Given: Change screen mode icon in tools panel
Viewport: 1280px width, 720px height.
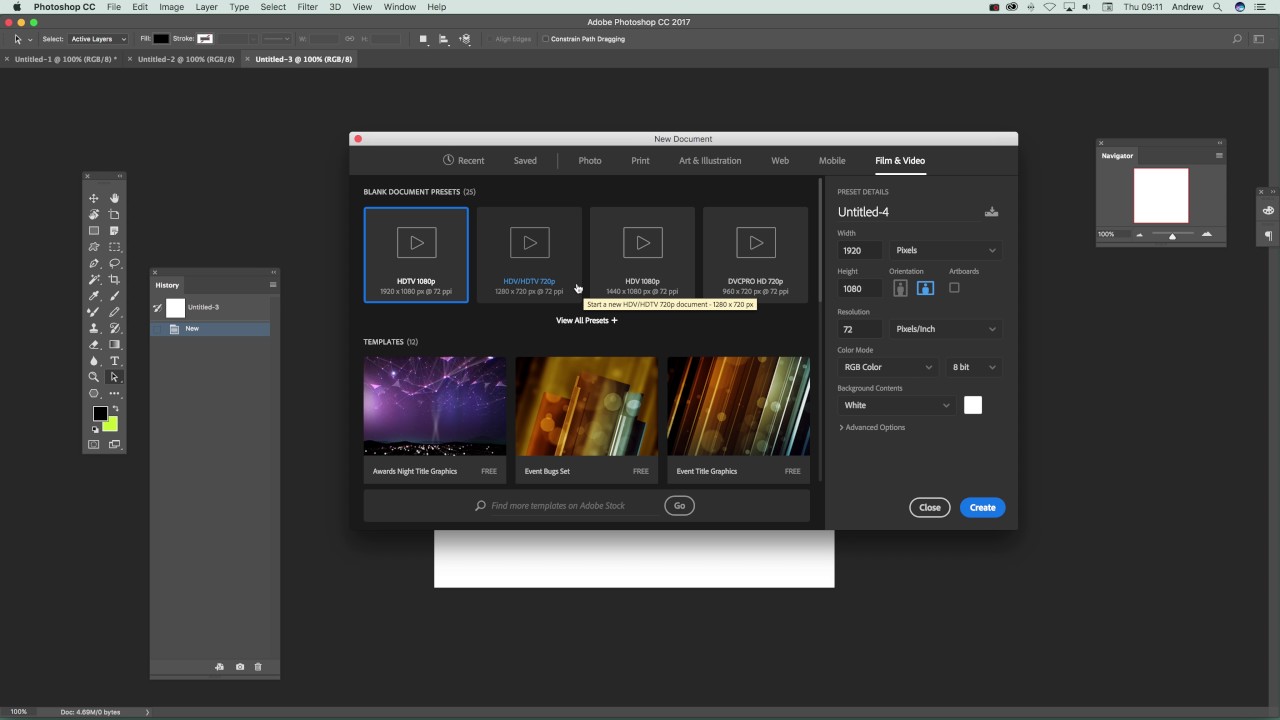Looking at the screenshot, I should [114, 444].
